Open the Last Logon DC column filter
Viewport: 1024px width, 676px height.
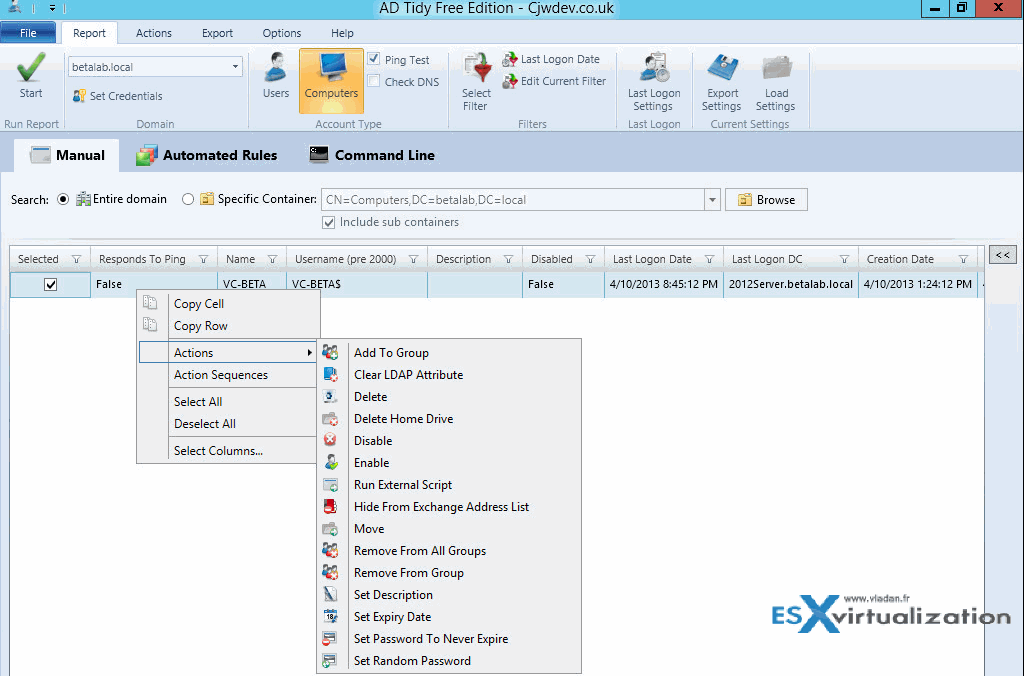[x=844, y=259]
